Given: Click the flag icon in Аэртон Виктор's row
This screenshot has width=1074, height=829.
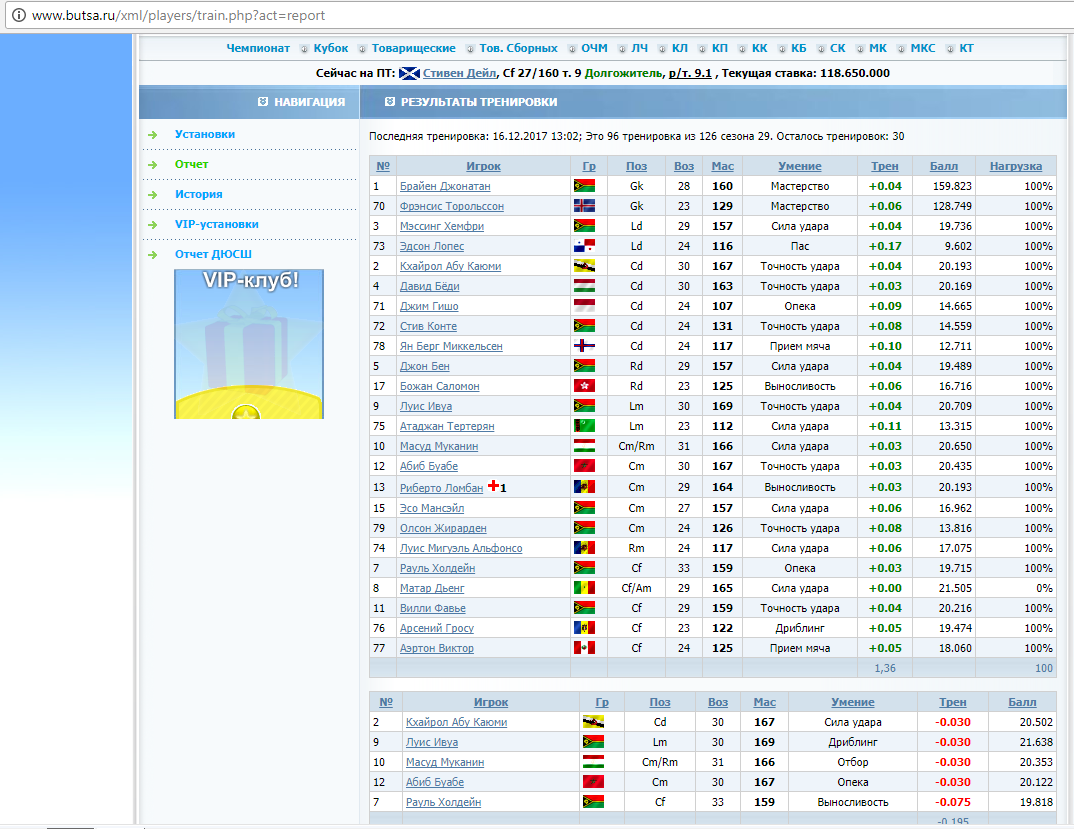Looking at the screenshot, I should 584,647.
